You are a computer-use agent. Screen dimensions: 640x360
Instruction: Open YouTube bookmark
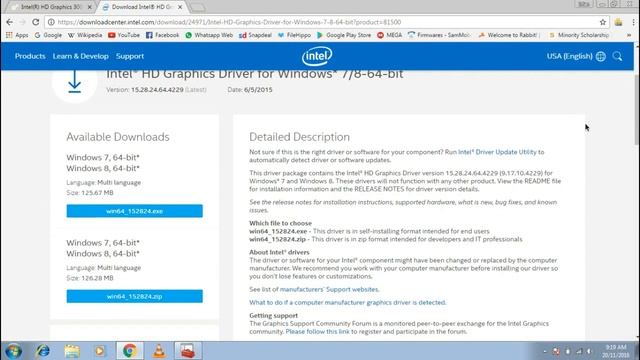click(124, 35)
